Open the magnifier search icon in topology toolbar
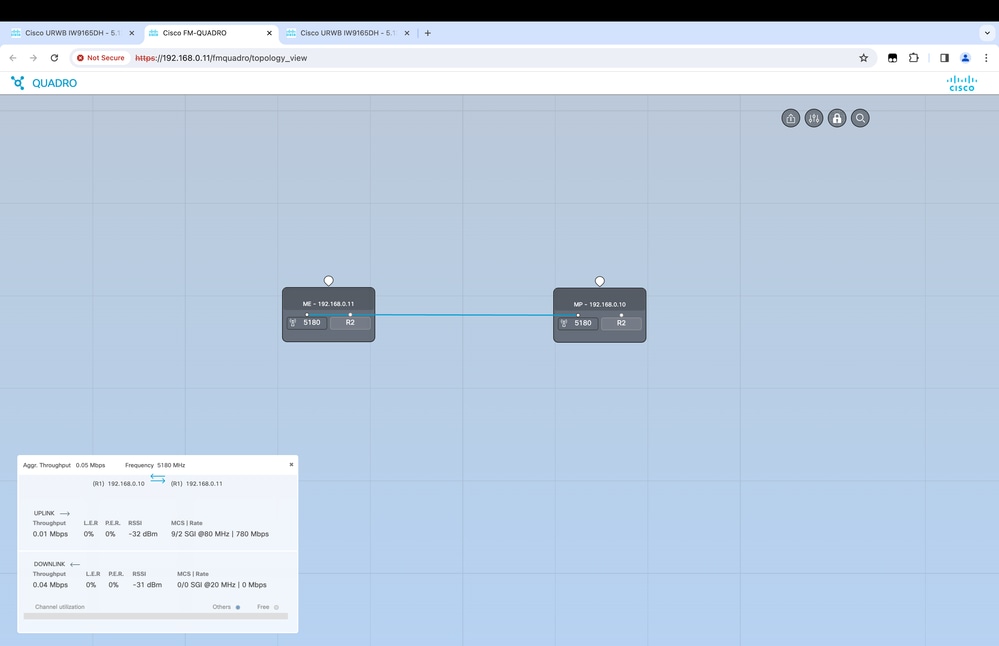 pos(860,118)
